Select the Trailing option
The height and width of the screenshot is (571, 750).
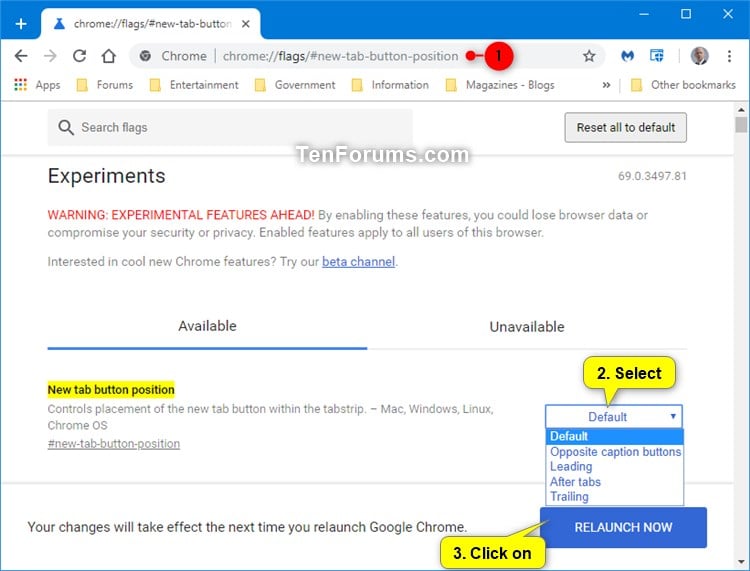[x=615, y=496]
